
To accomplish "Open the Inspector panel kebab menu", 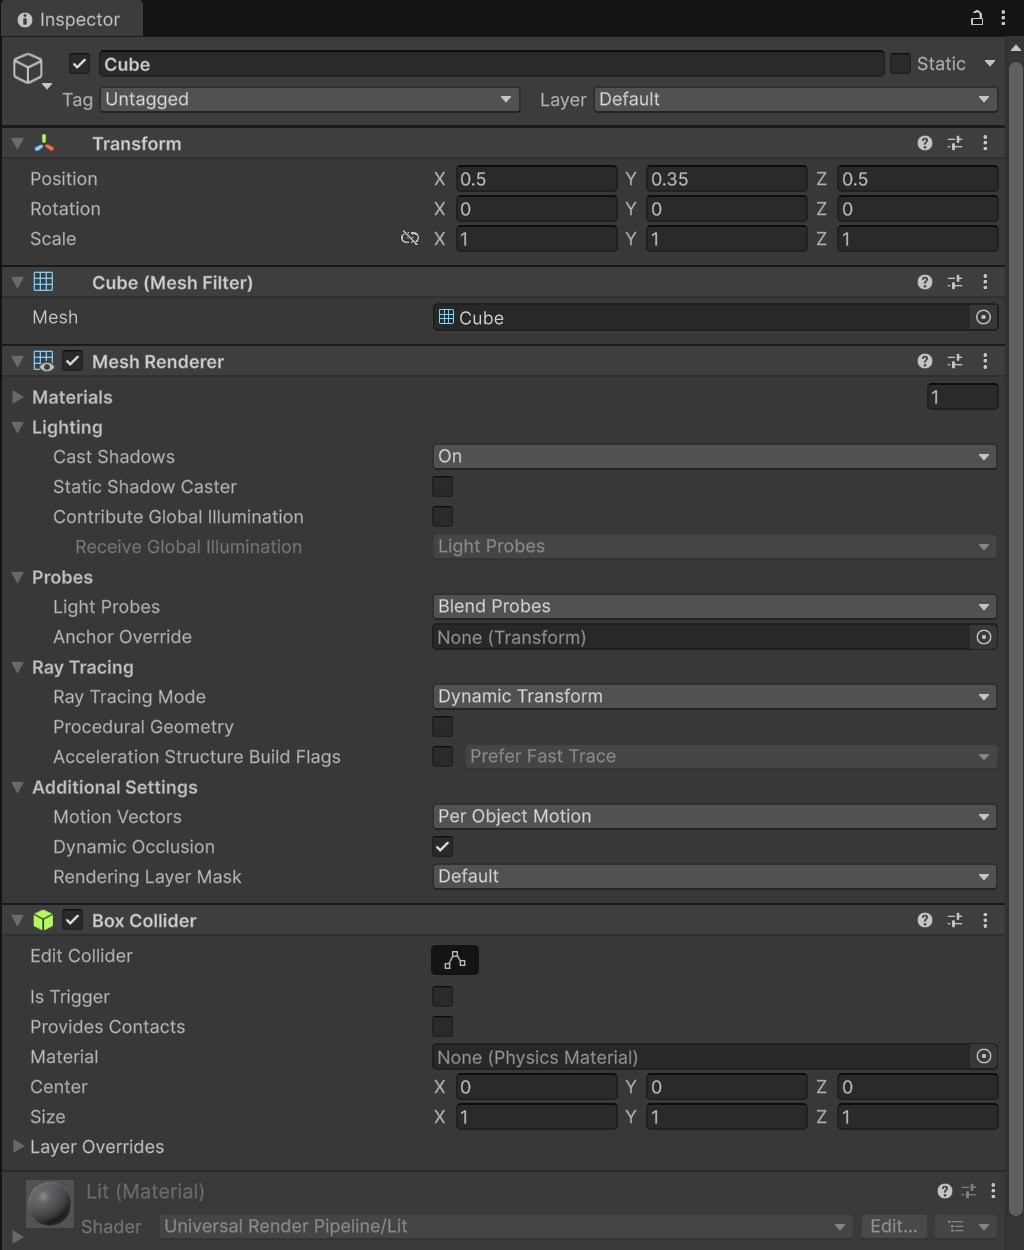I will coord(1003,18).
